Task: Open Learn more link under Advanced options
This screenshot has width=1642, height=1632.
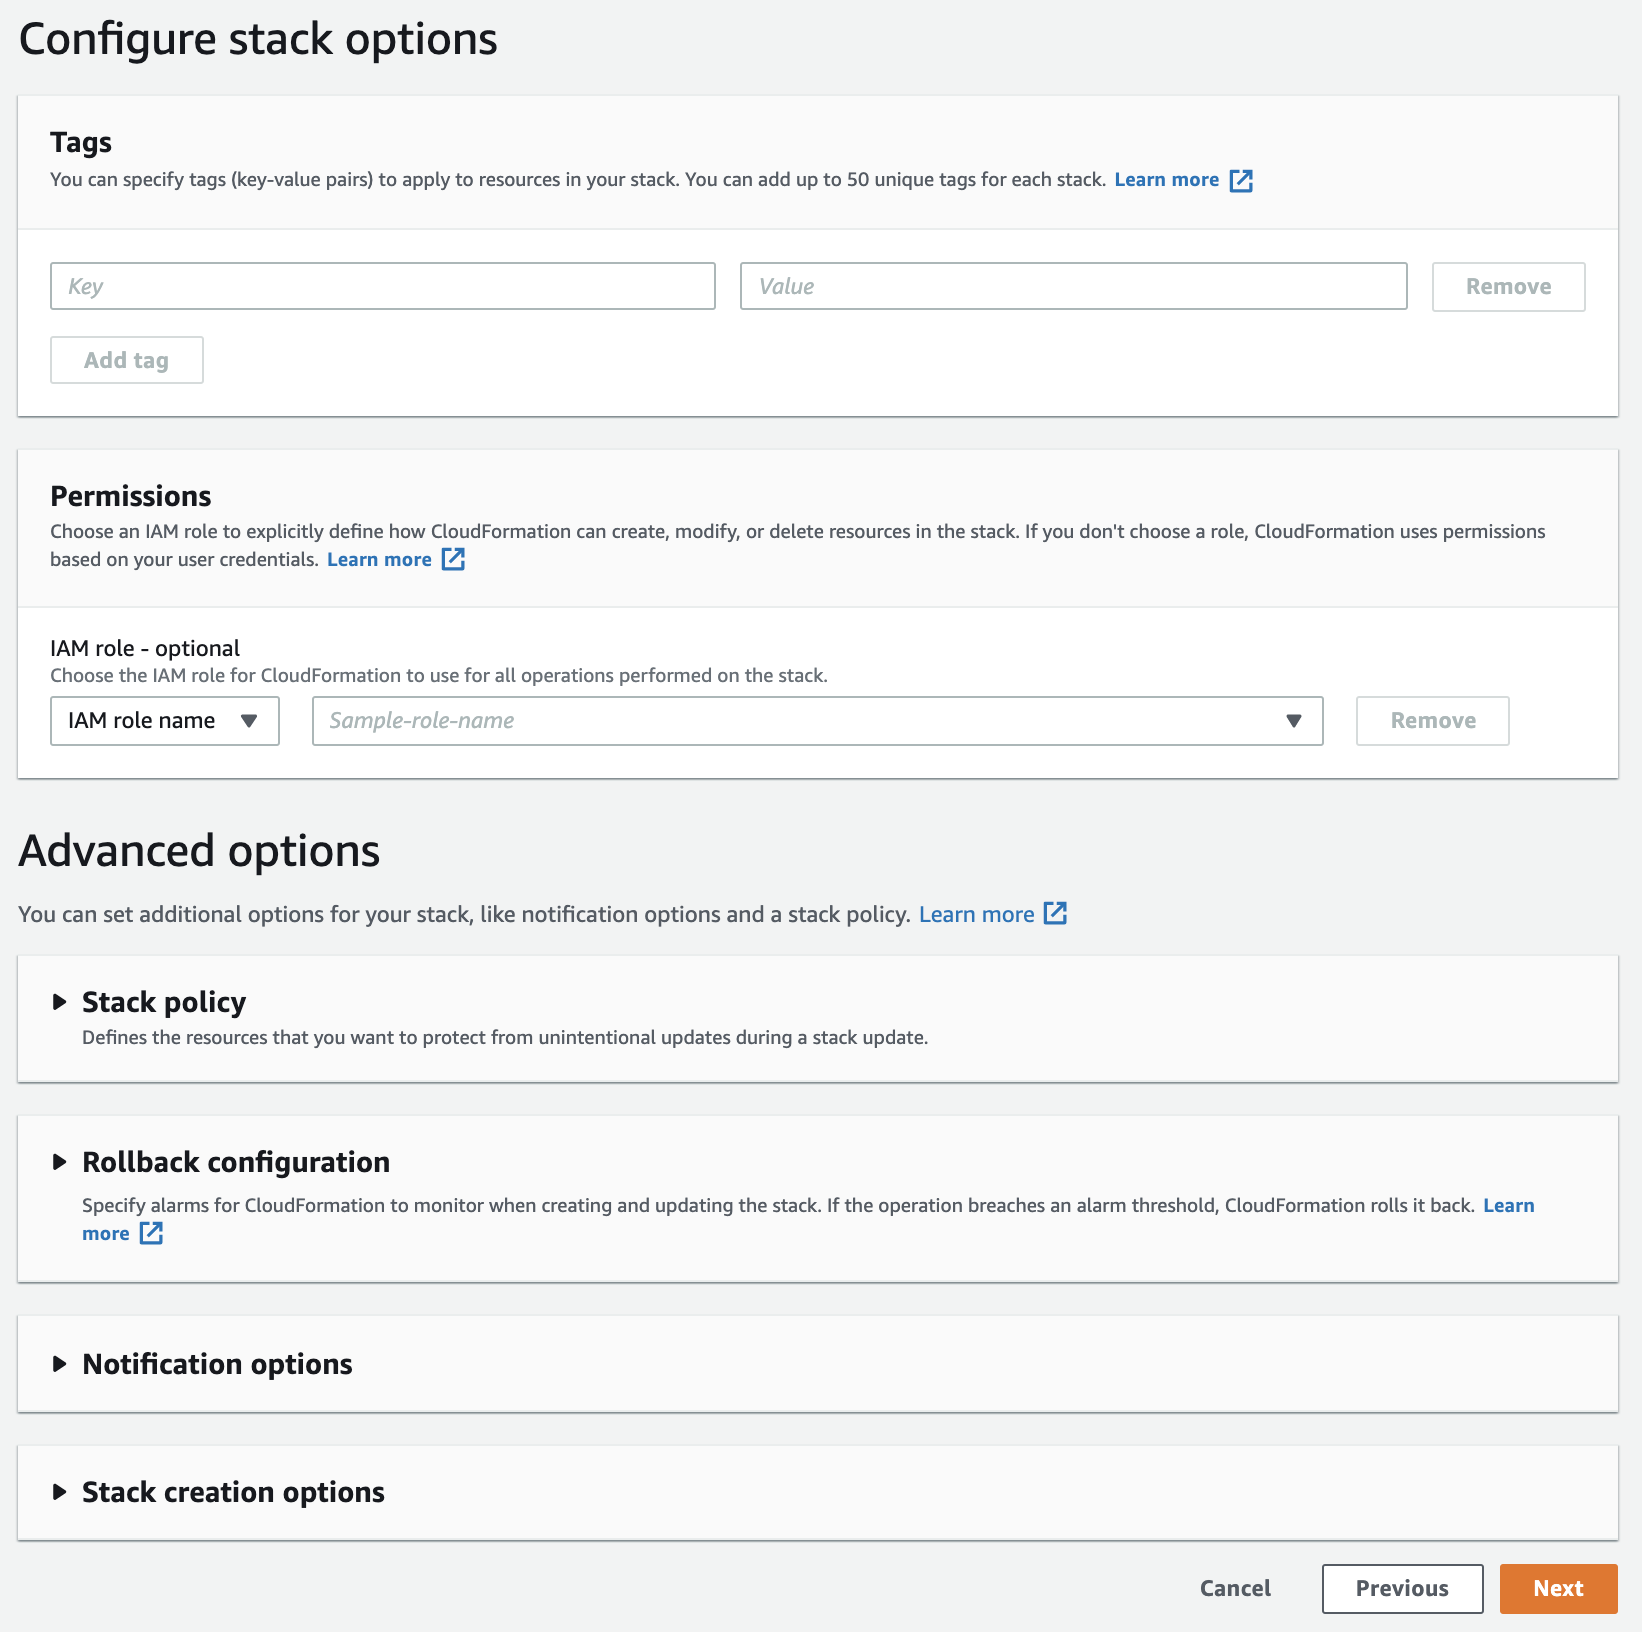Action: 976,914
